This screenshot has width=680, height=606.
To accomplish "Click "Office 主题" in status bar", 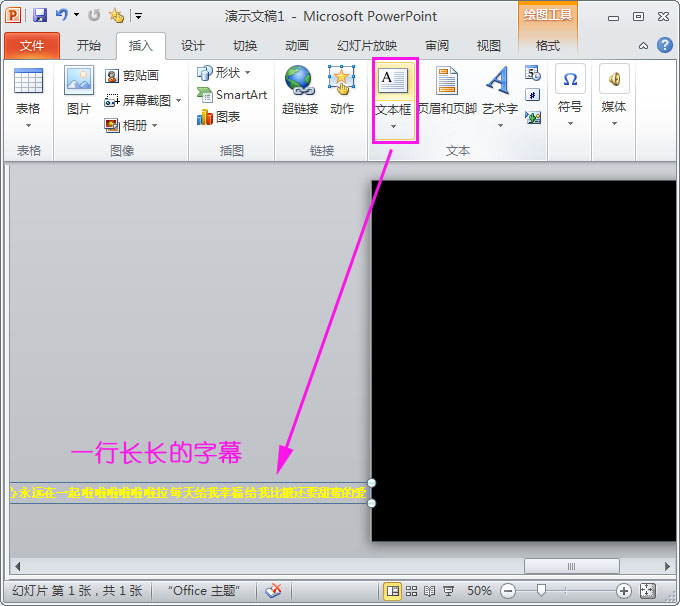I will [204, 591].
